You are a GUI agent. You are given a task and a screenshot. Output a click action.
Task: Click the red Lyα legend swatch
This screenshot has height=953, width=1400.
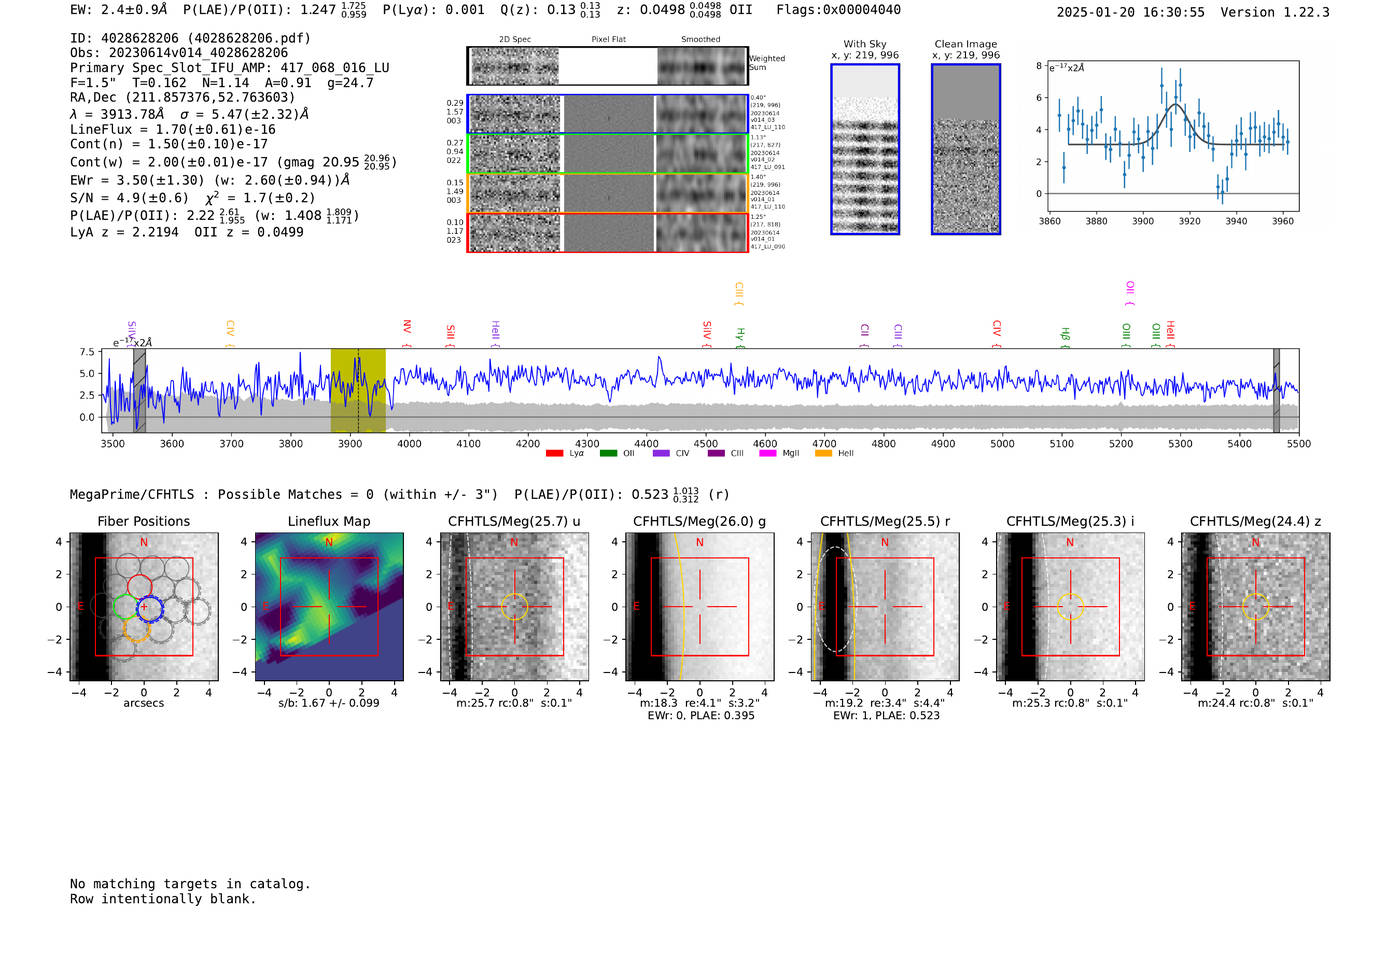554,453
